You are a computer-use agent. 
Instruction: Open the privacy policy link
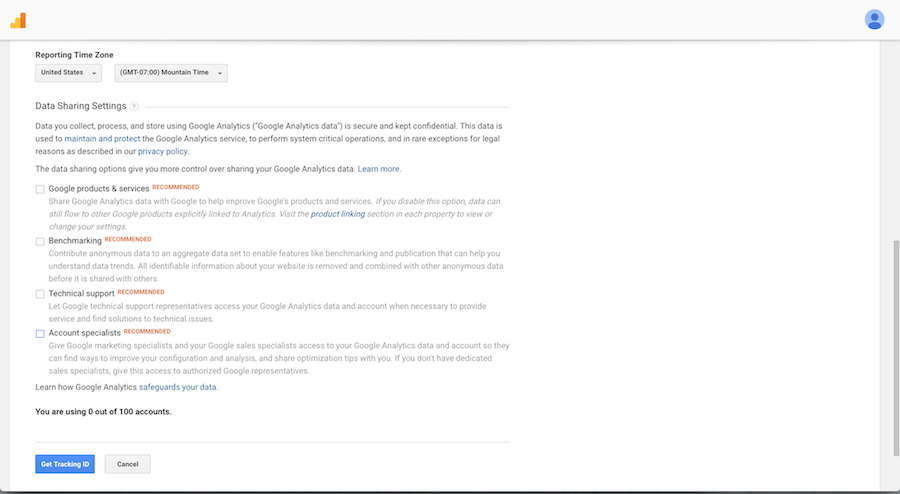pos(162,151)
